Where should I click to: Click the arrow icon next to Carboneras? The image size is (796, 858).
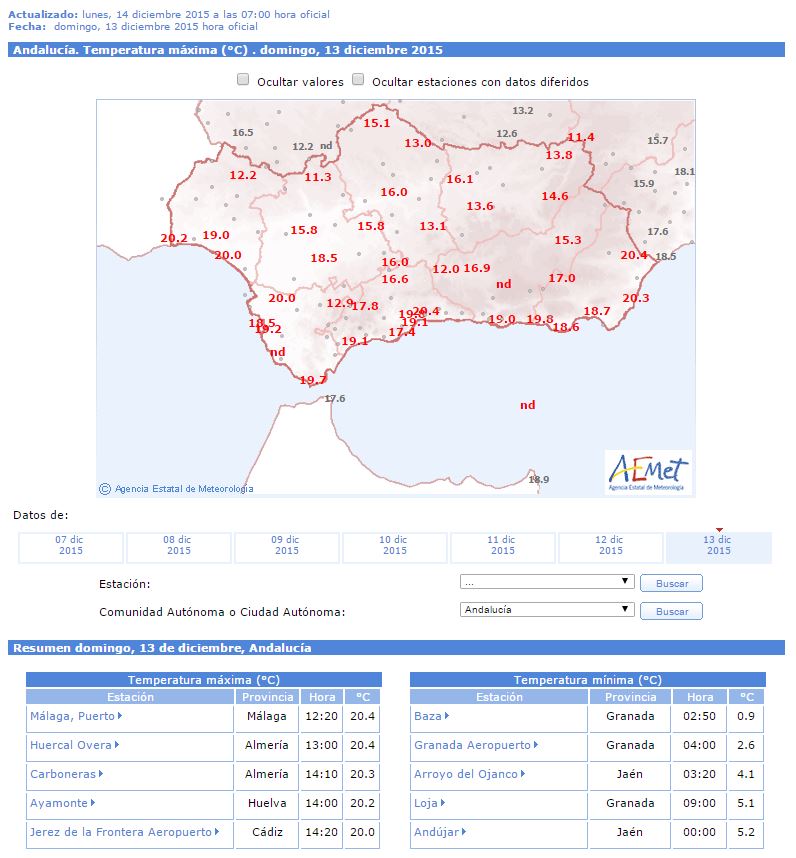101,774
